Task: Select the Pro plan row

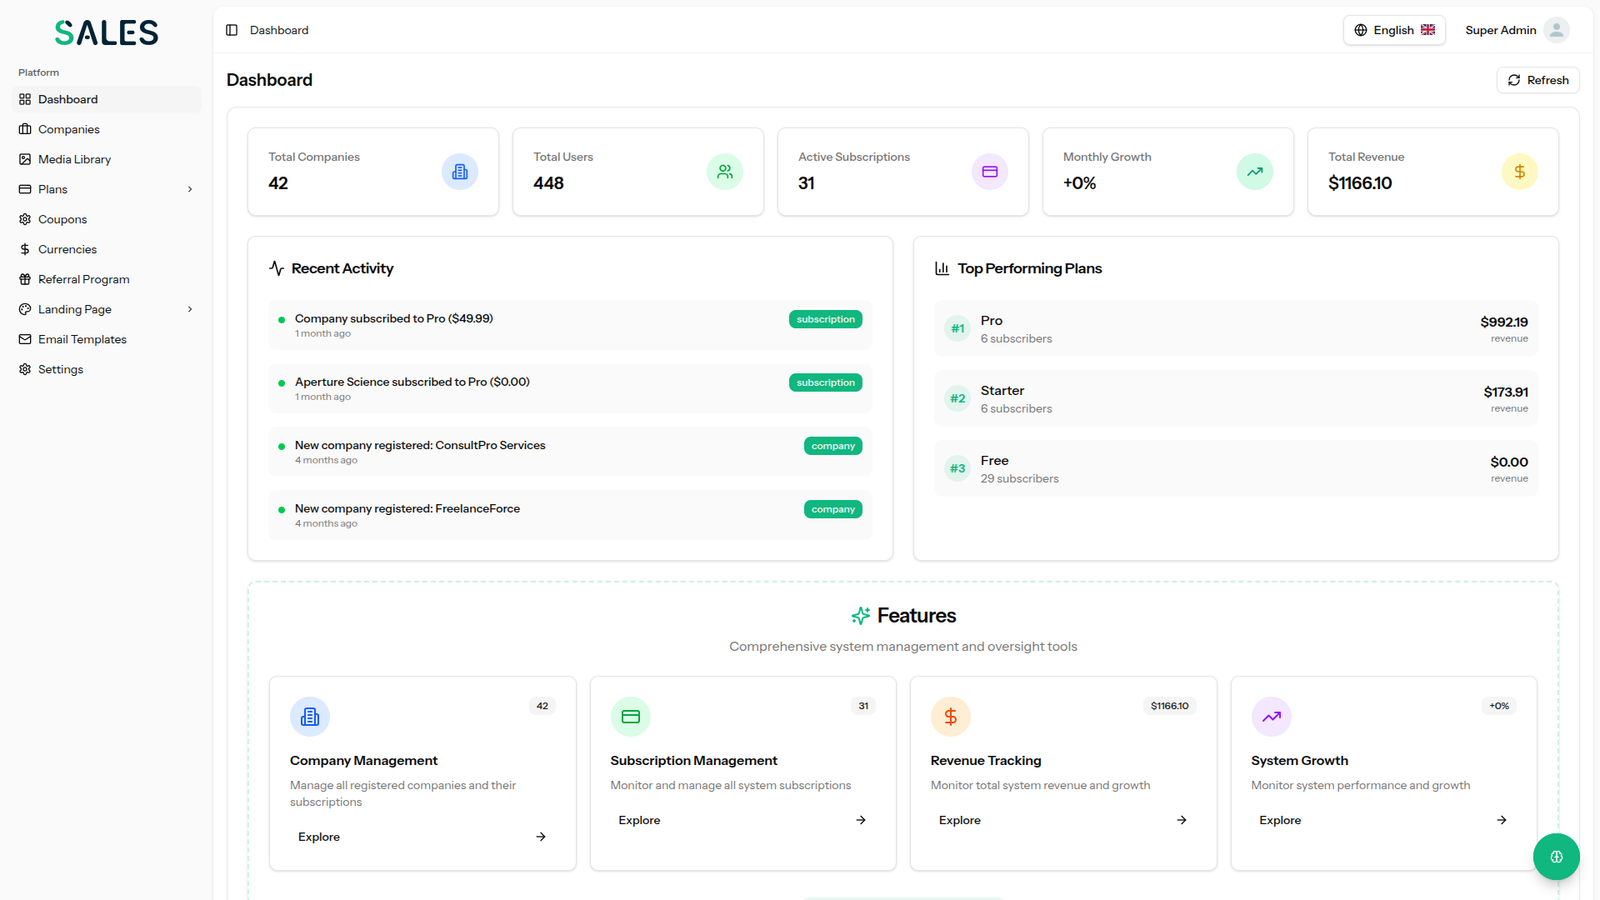Action: coord(1235,329)
